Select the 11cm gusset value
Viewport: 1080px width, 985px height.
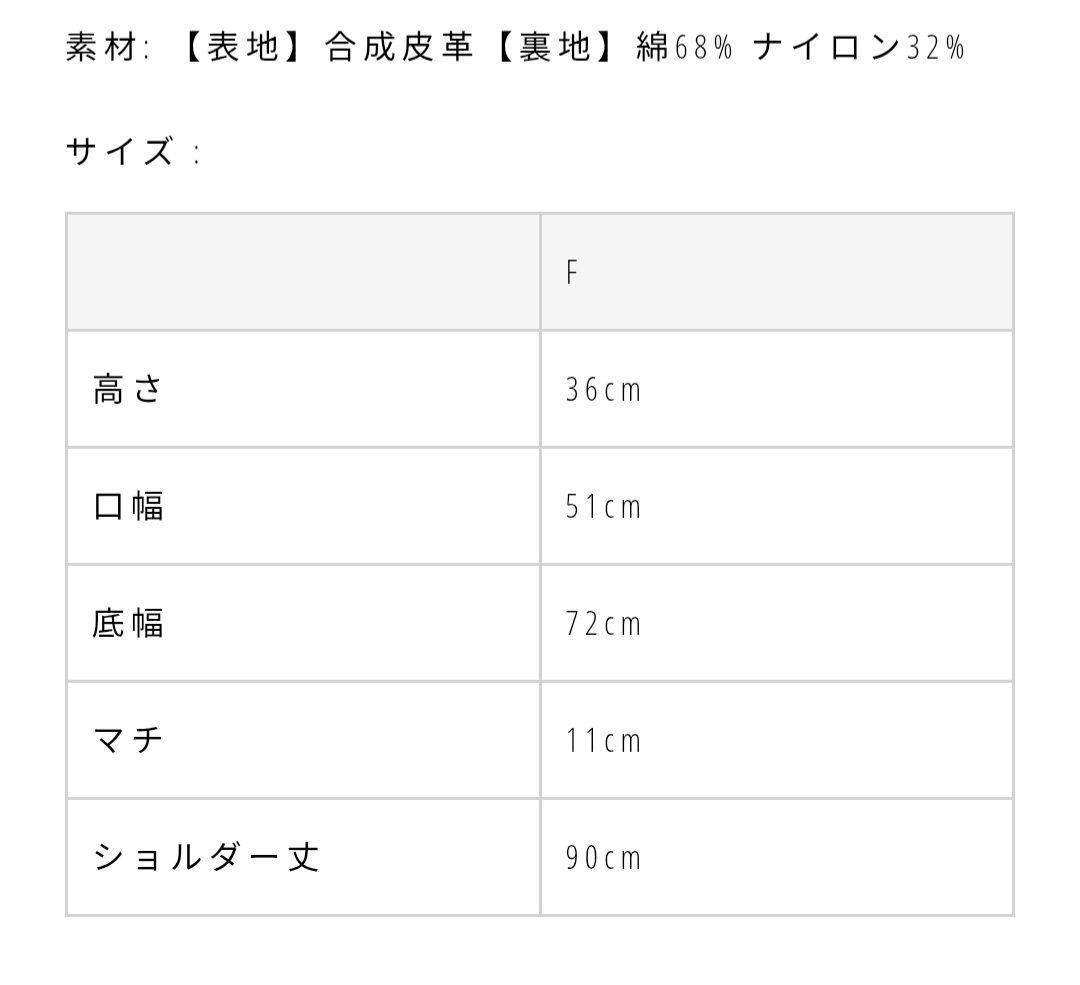602,741
